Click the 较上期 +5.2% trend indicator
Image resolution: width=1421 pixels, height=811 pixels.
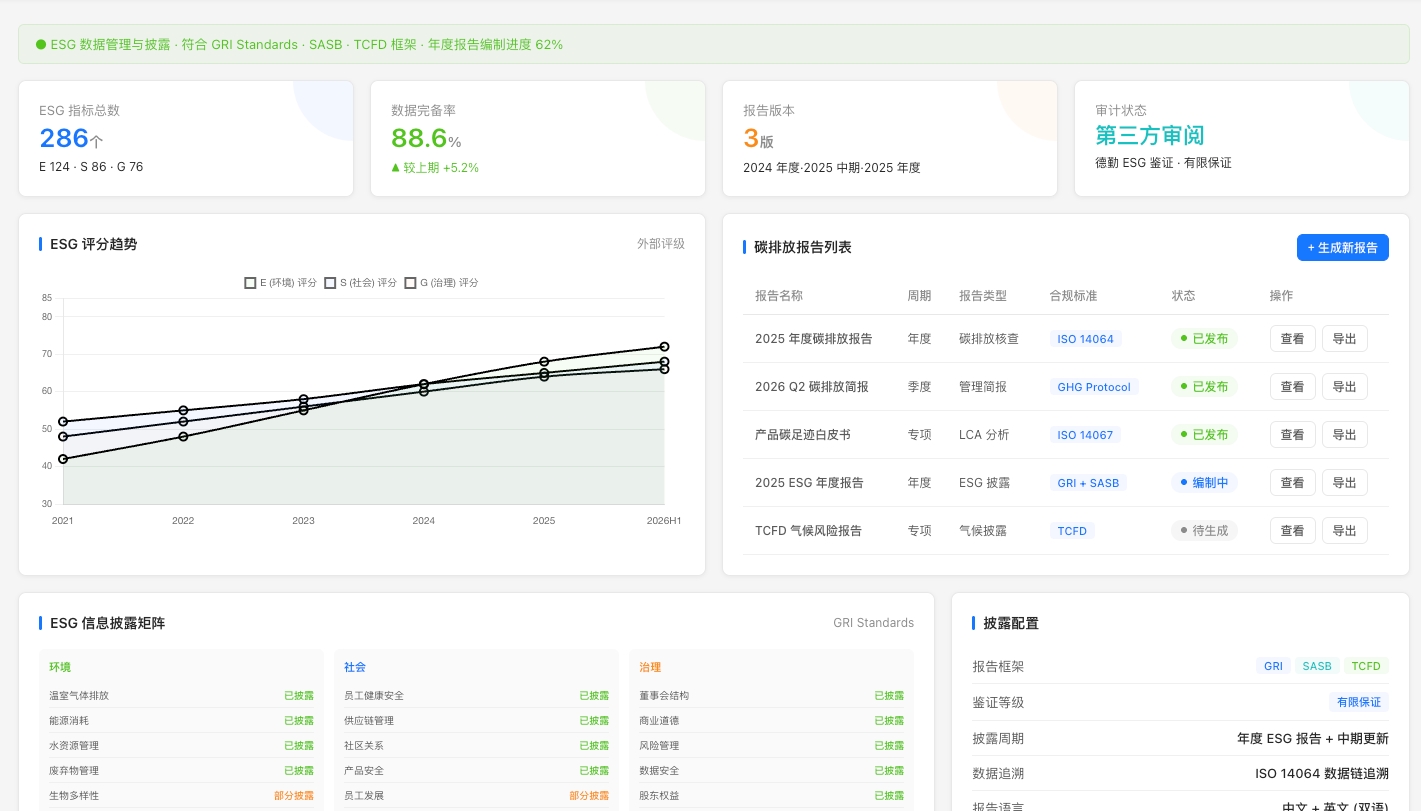click(x=435, y=168)
